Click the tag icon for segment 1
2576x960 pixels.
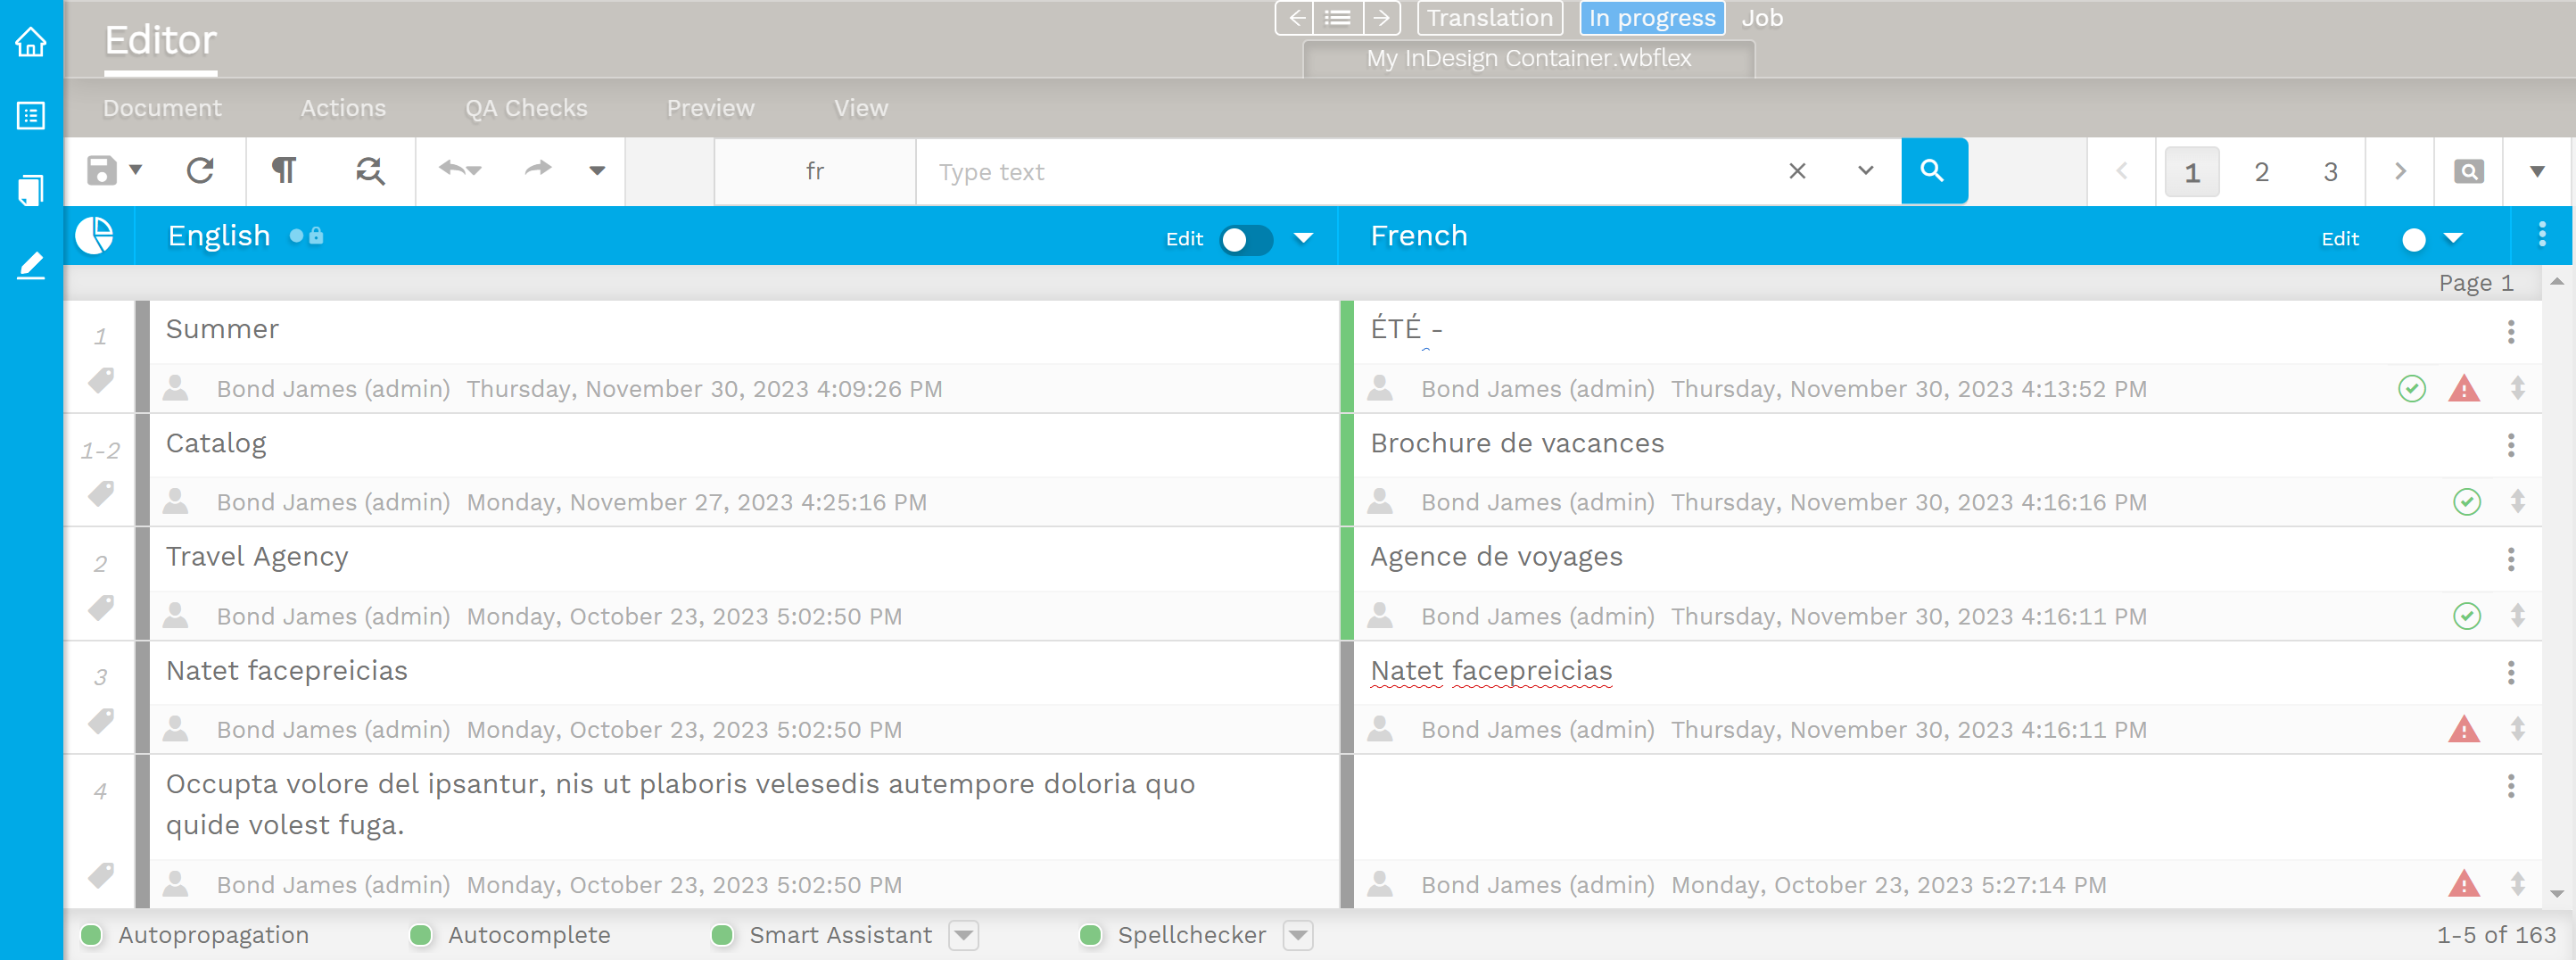[x=101, y=381]
